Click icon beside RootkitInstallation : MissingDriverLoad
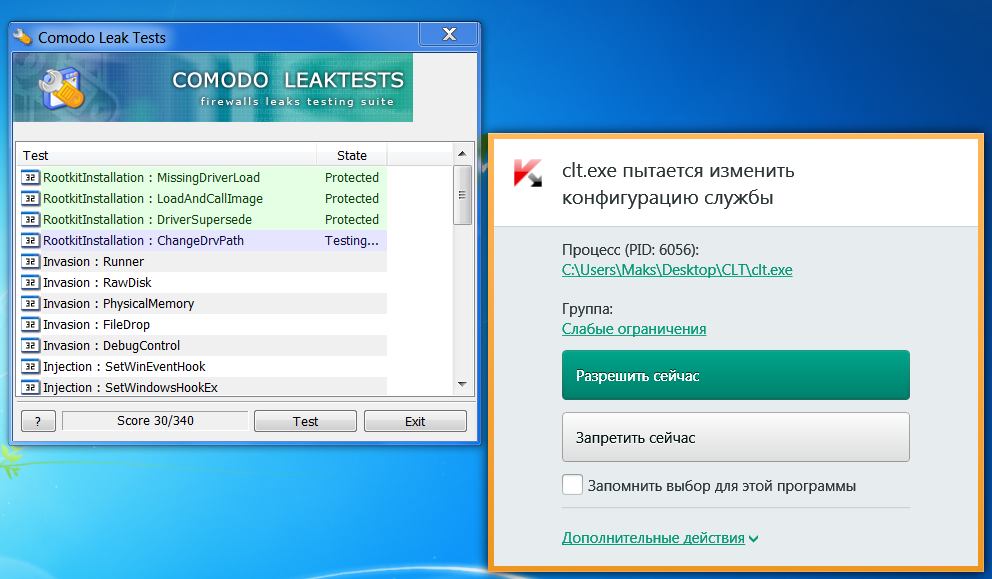The height and width of the screenshot is (579, 992). coord(30,178)
